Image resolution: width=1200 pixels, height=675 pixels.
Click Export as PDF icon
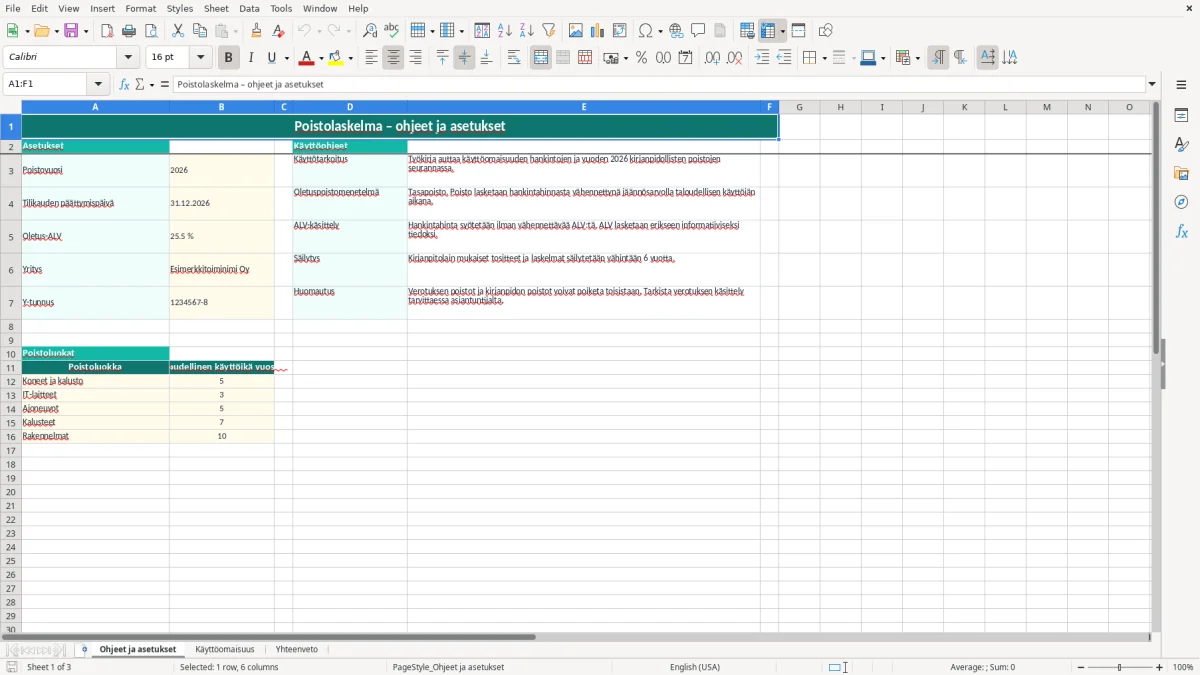pyautogui.click(x=107, y=31)
